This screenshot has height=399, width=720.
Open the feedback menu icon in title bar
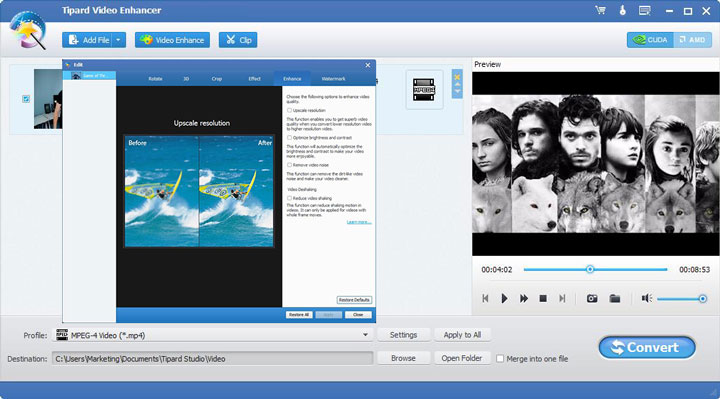click(x=645, y=10)
